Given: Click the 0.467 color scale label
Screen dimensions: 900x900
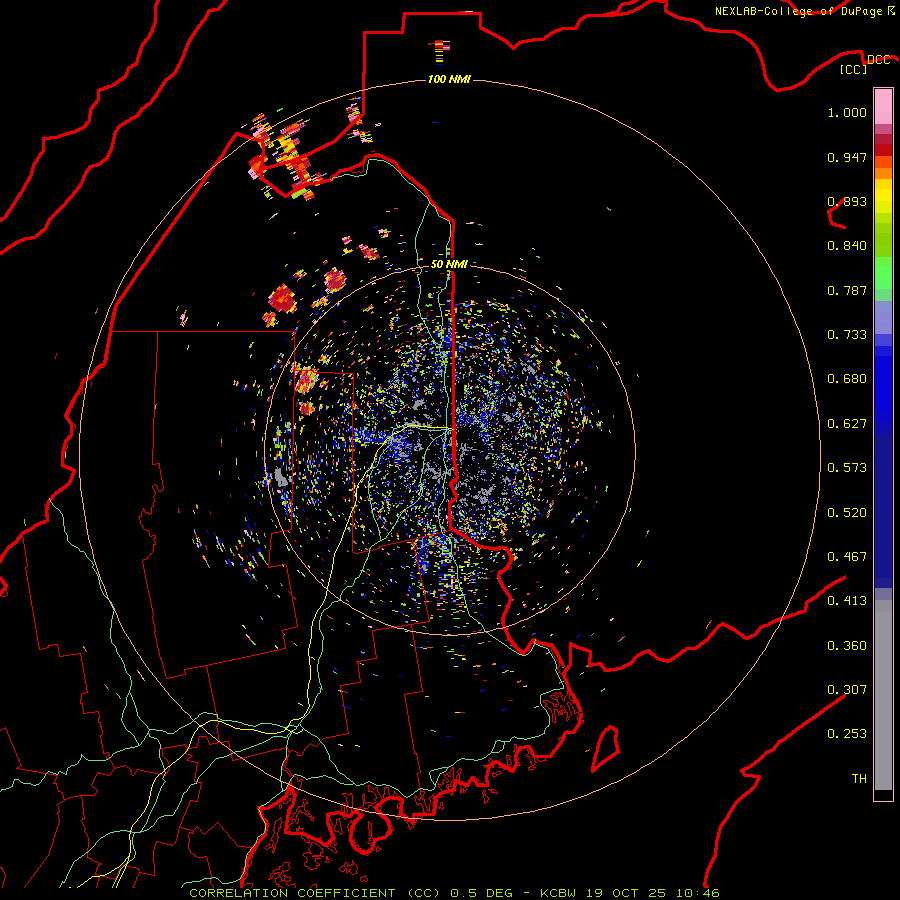Looking at the screenshot, I should tap(847, 557).
